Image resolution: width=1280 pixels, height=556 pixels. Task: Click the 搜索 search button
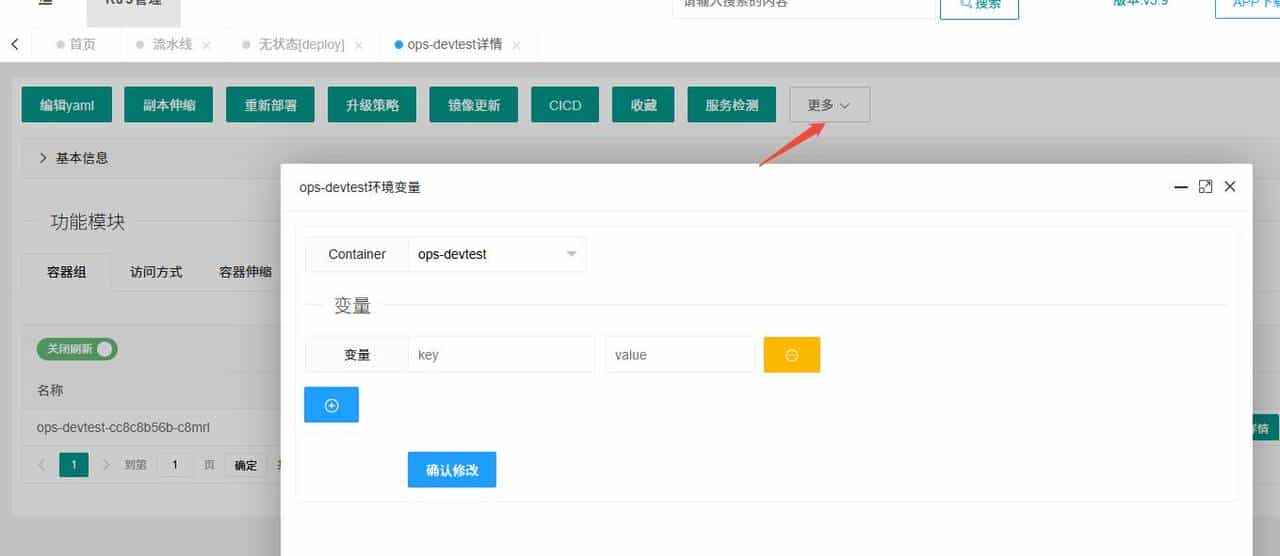coord(979,6)
